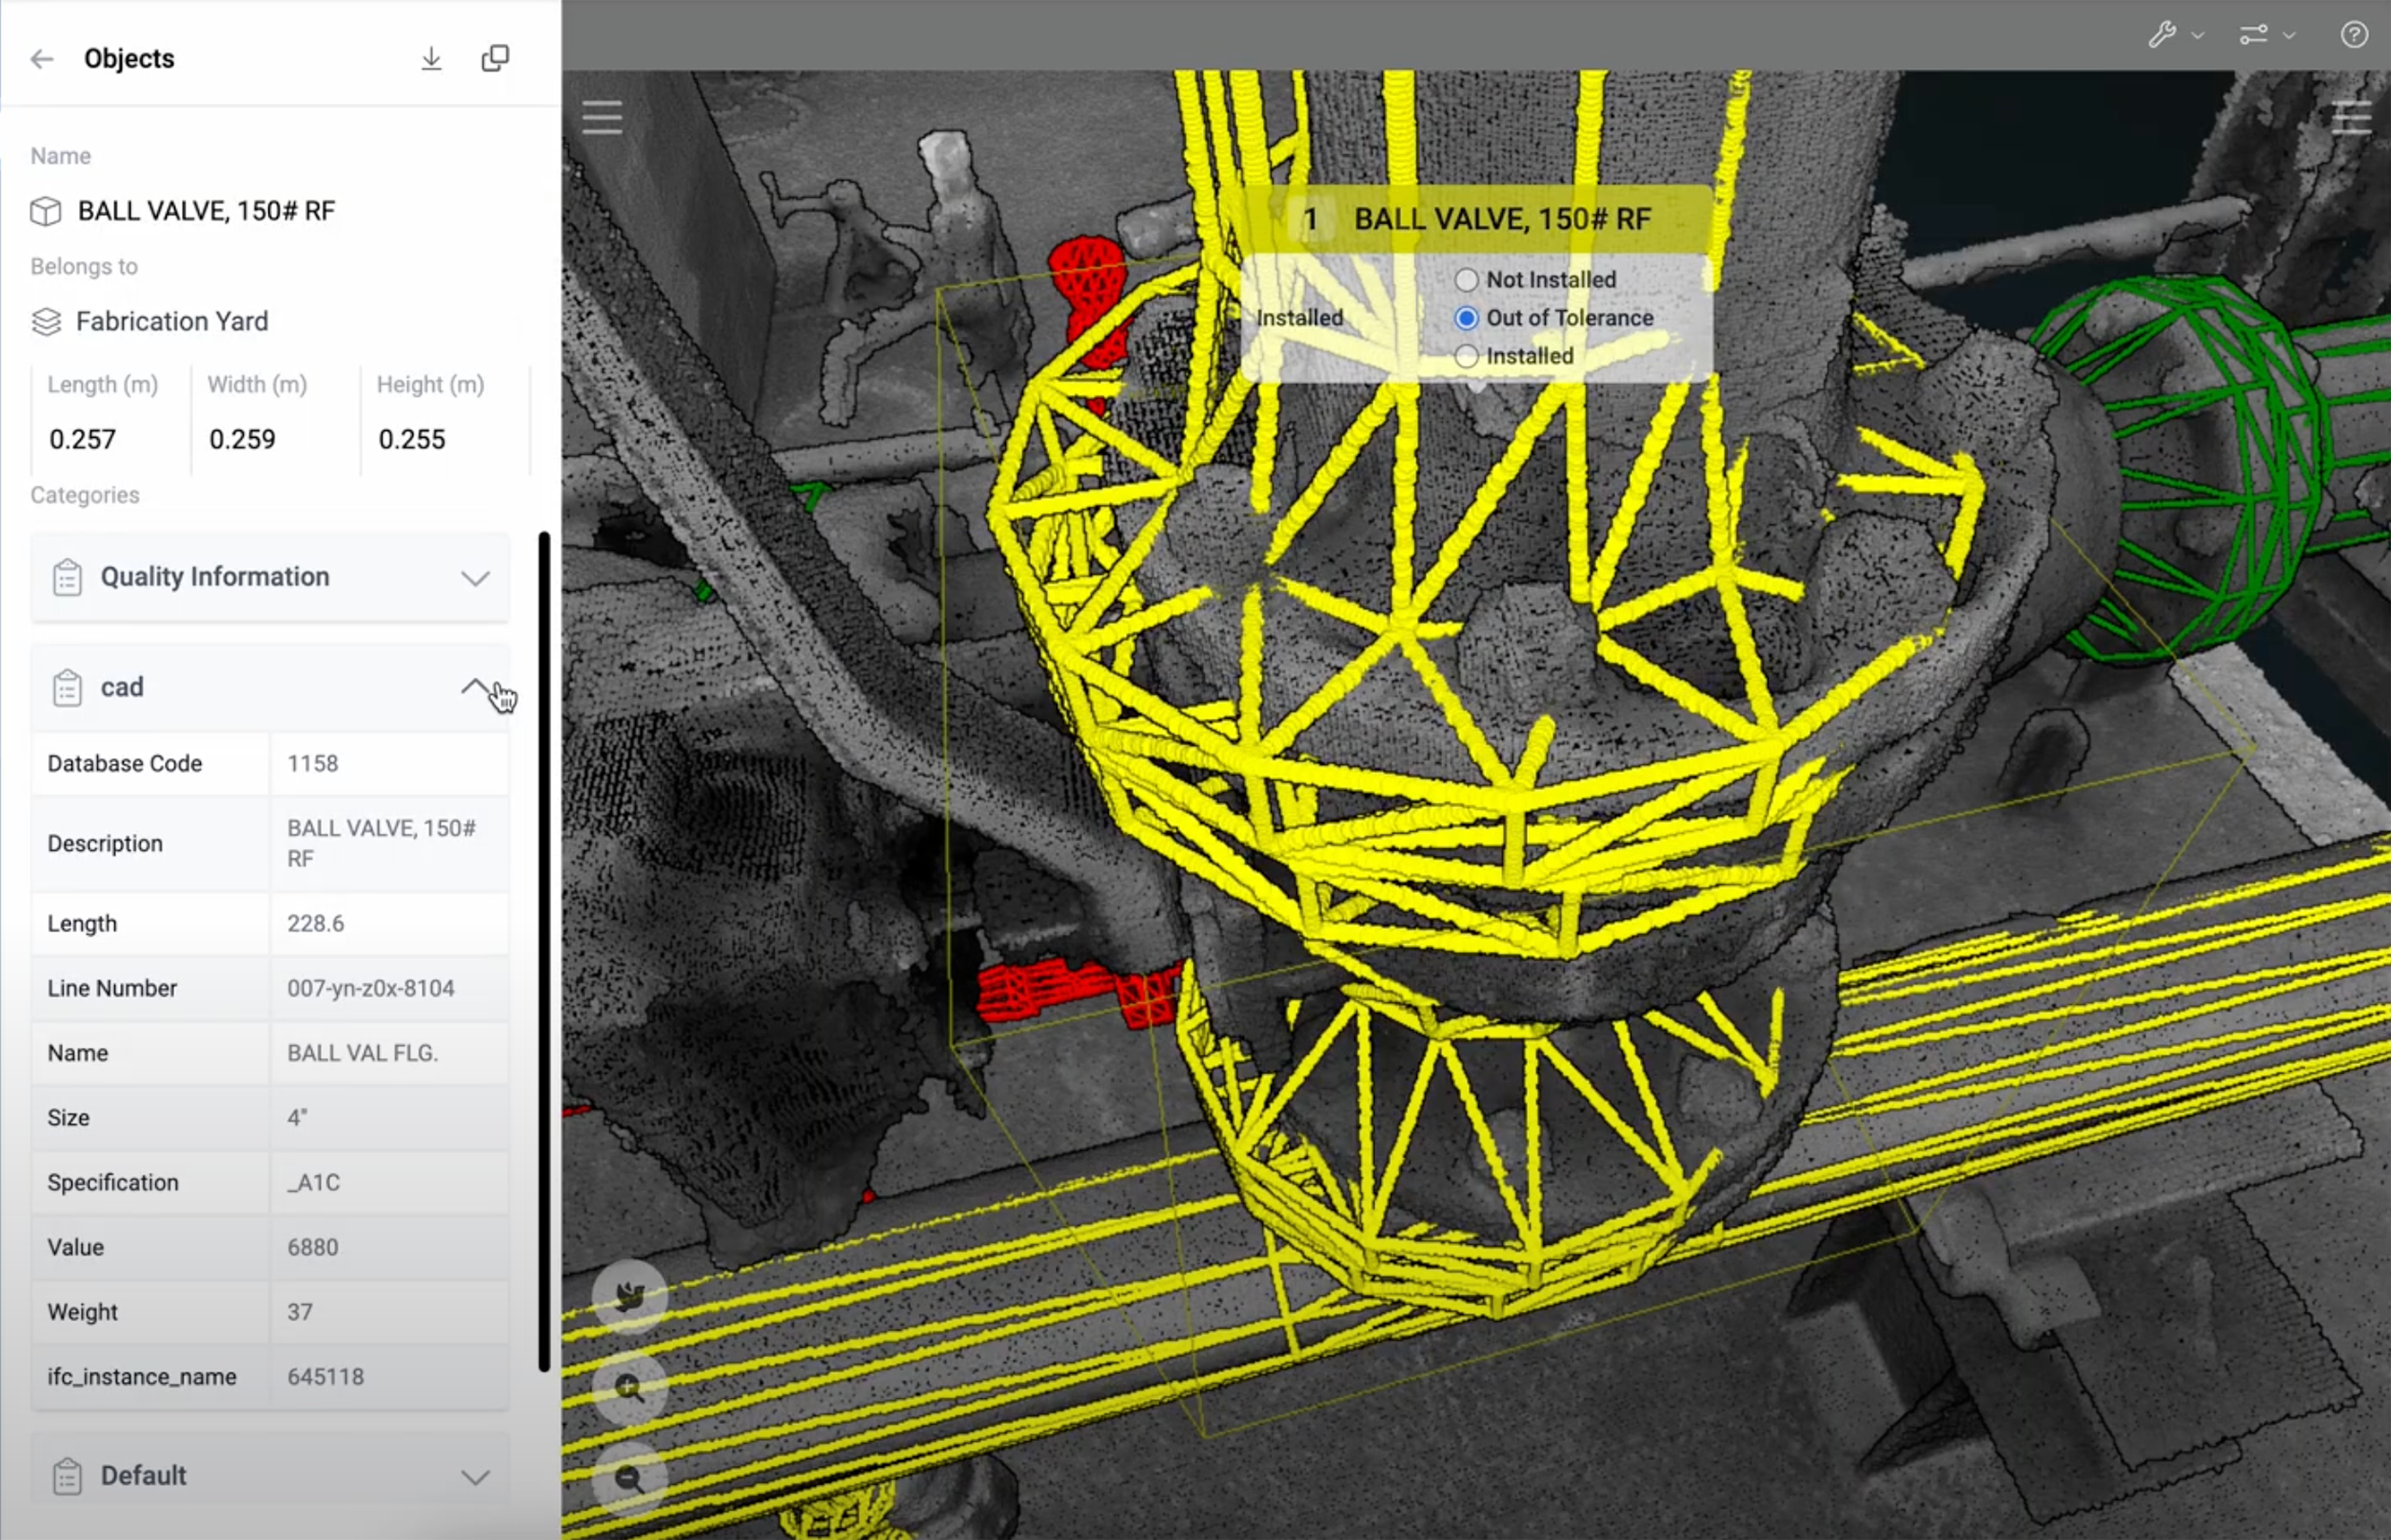Select the Installed radio button

pyautogui.click(x=1466, y=355)
